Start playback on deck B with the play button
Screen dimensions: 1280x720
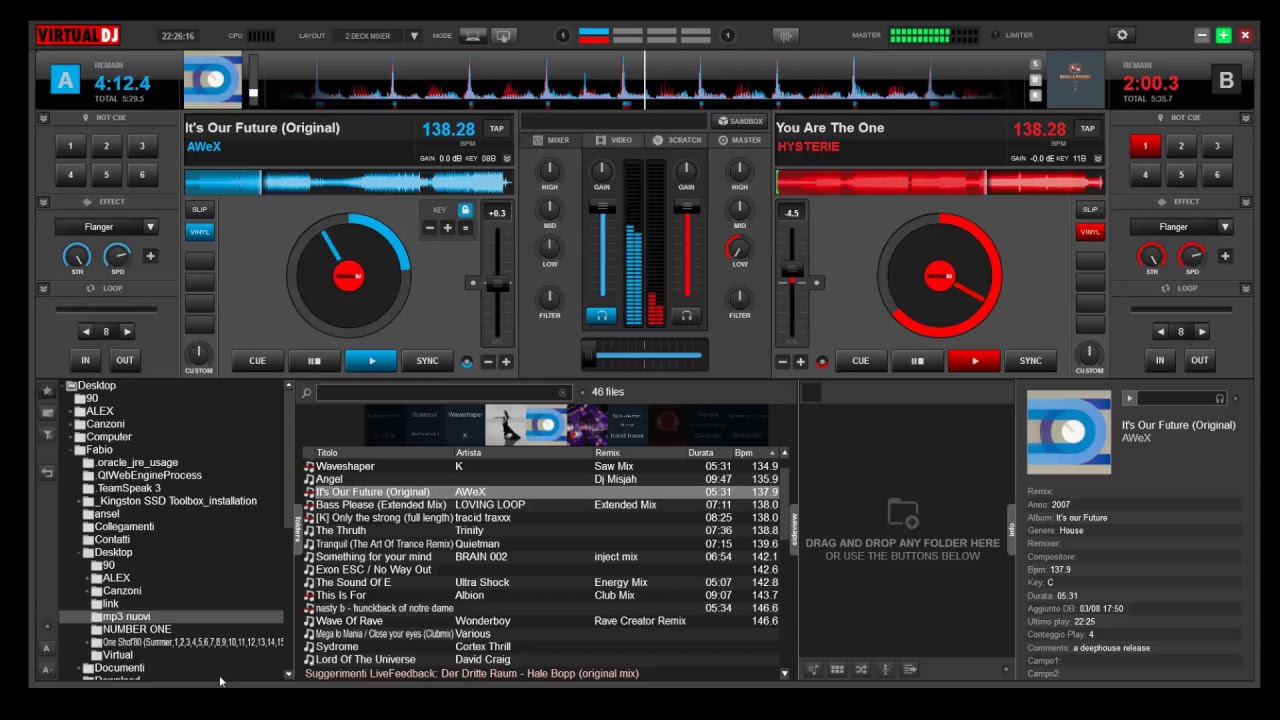(x=974, y=361)
